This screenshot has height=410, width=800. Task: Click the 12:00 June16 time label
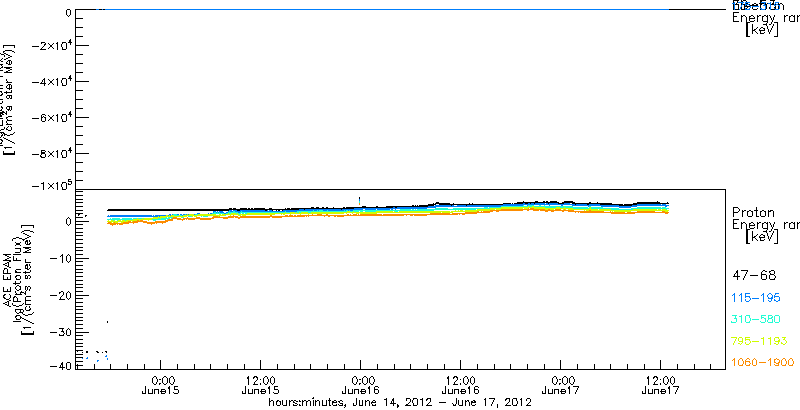pos(461,385)
